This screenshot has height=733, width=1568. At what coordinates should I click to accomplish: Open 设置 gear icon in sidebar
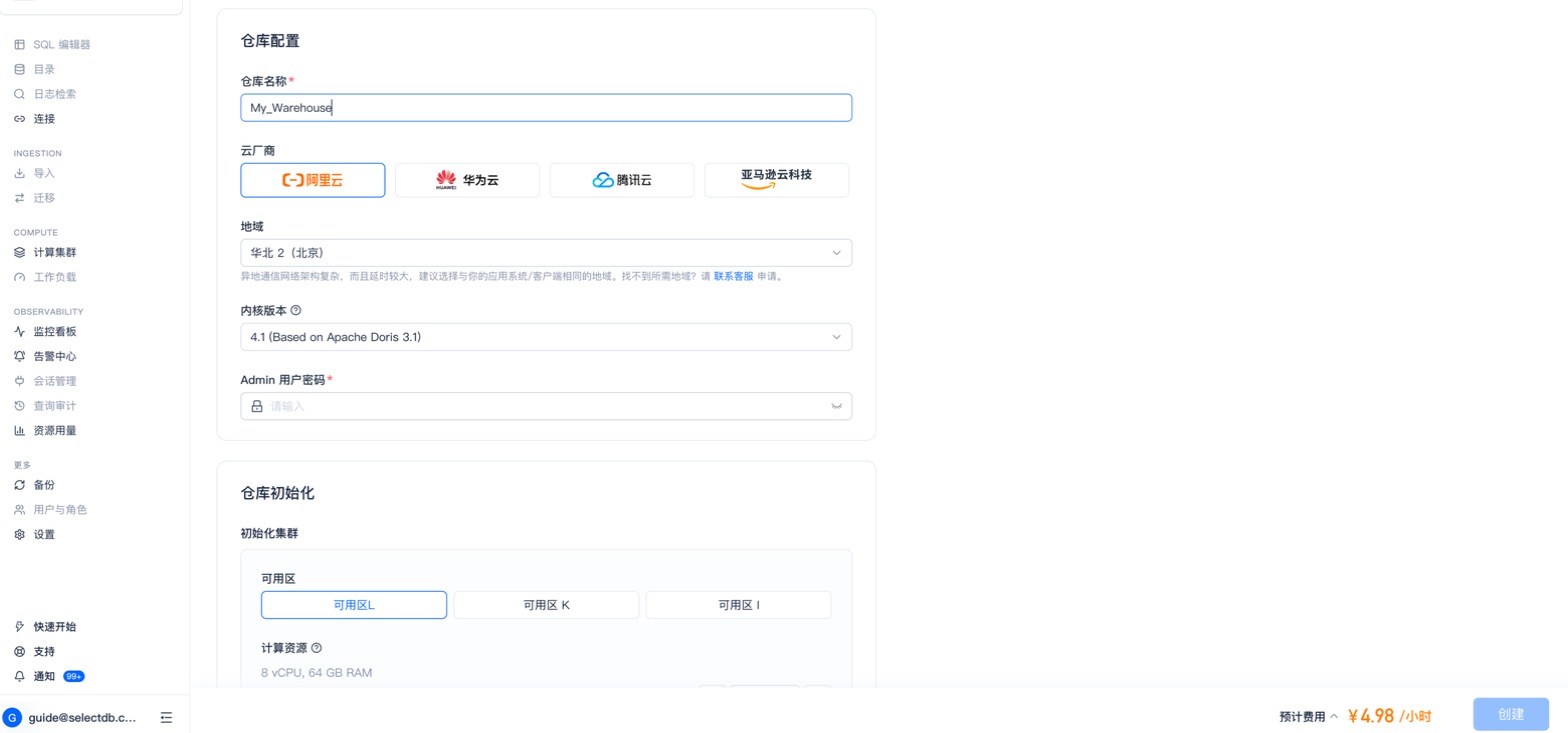pyautogui.click(x=19, y=535)
